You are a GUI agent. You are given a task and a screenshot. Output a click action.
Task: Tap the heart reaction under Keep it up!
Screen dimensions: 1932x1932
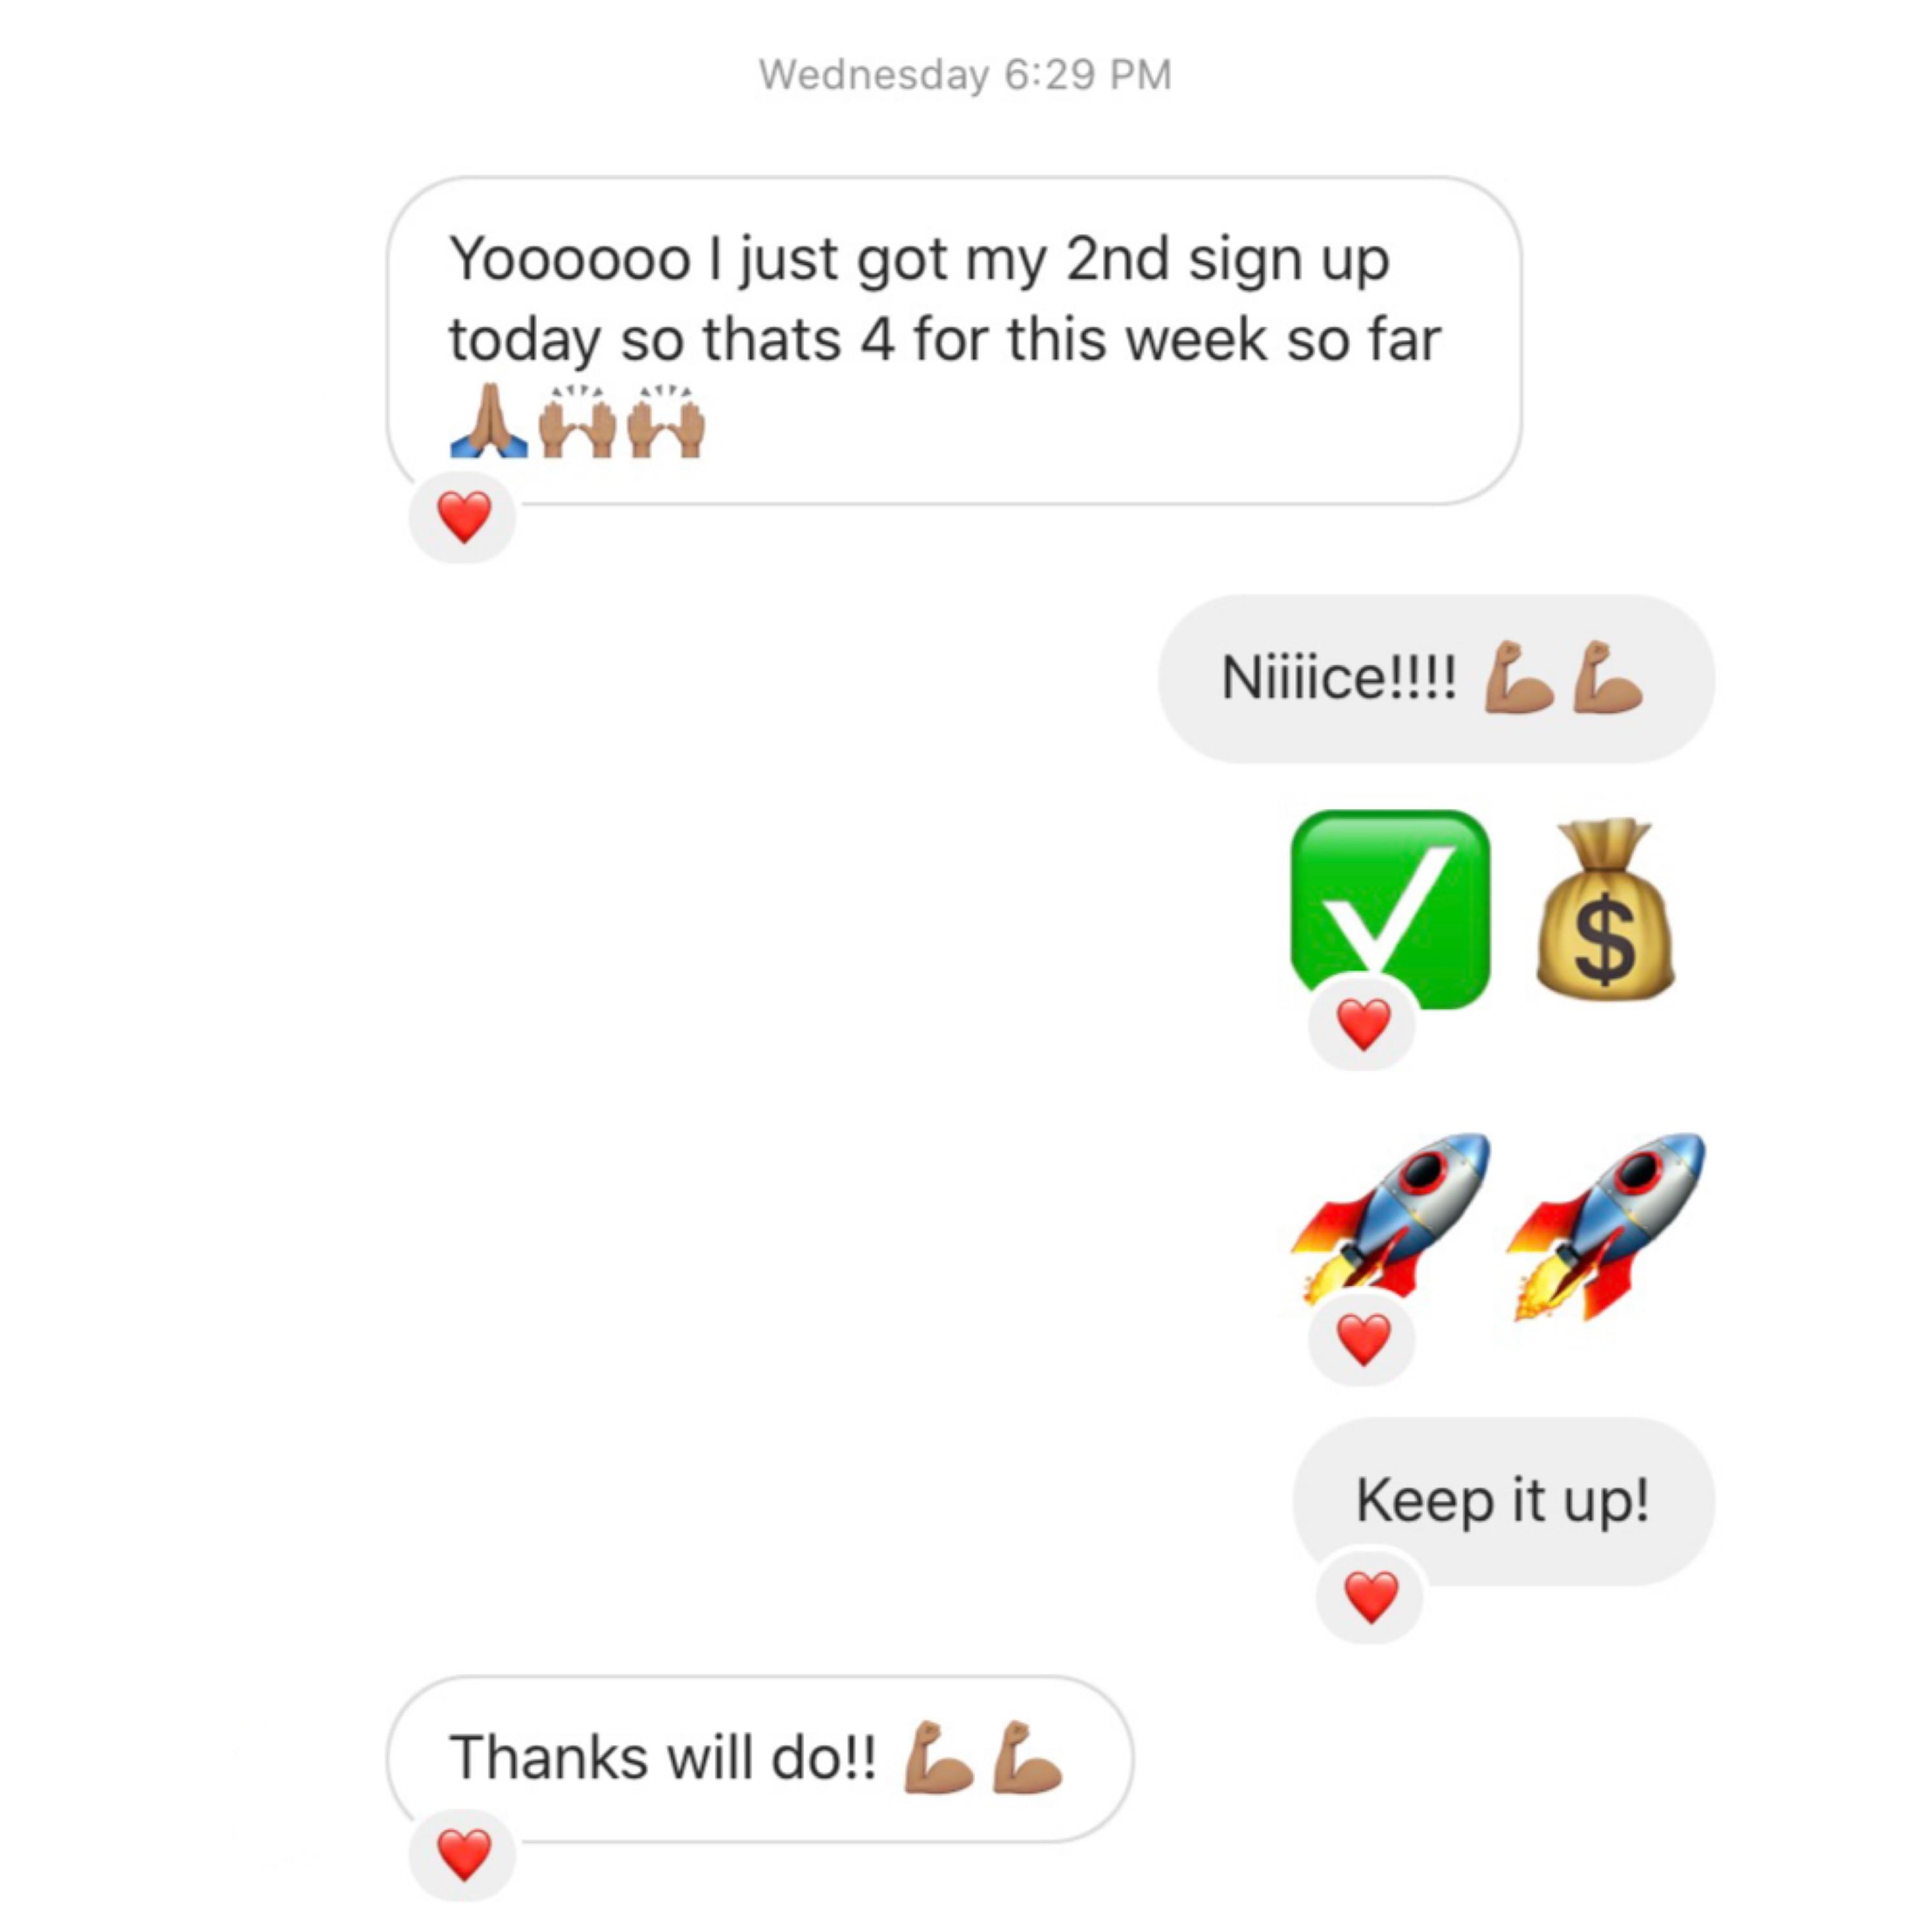[x=1370, y=1596]
